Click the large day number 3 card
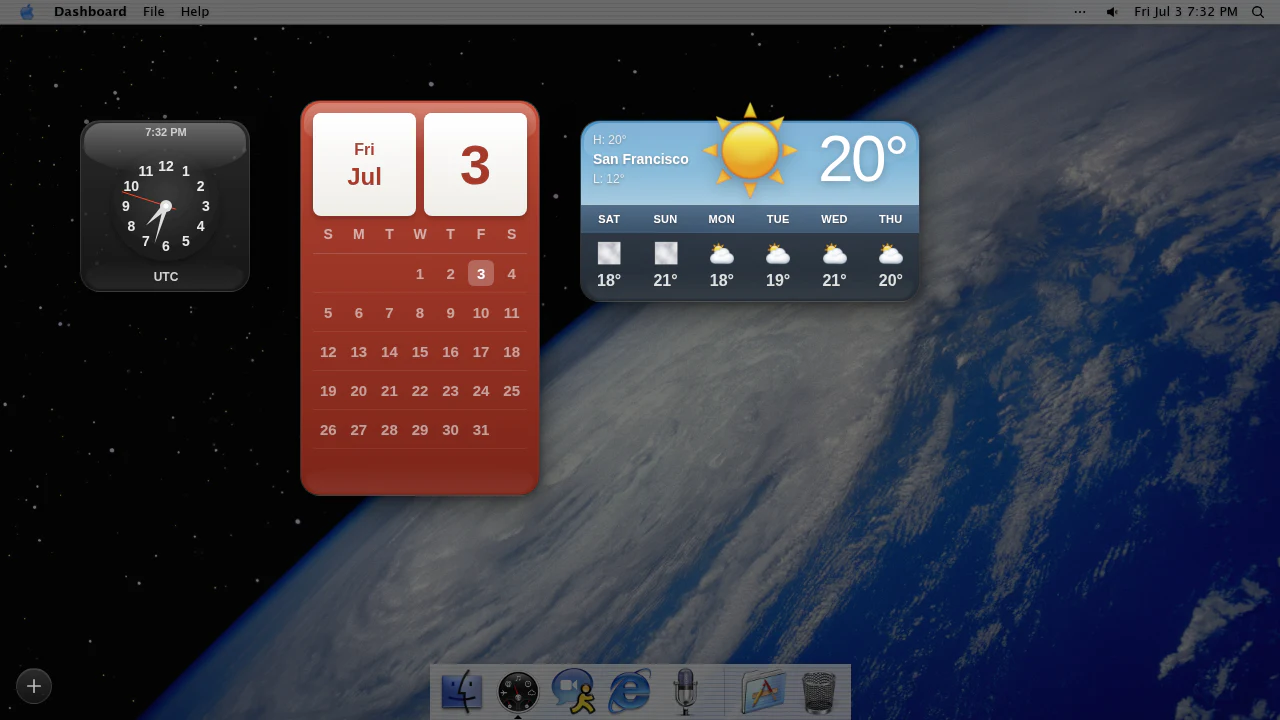Viewport: 1280px width, 720px height. [475, 164]
